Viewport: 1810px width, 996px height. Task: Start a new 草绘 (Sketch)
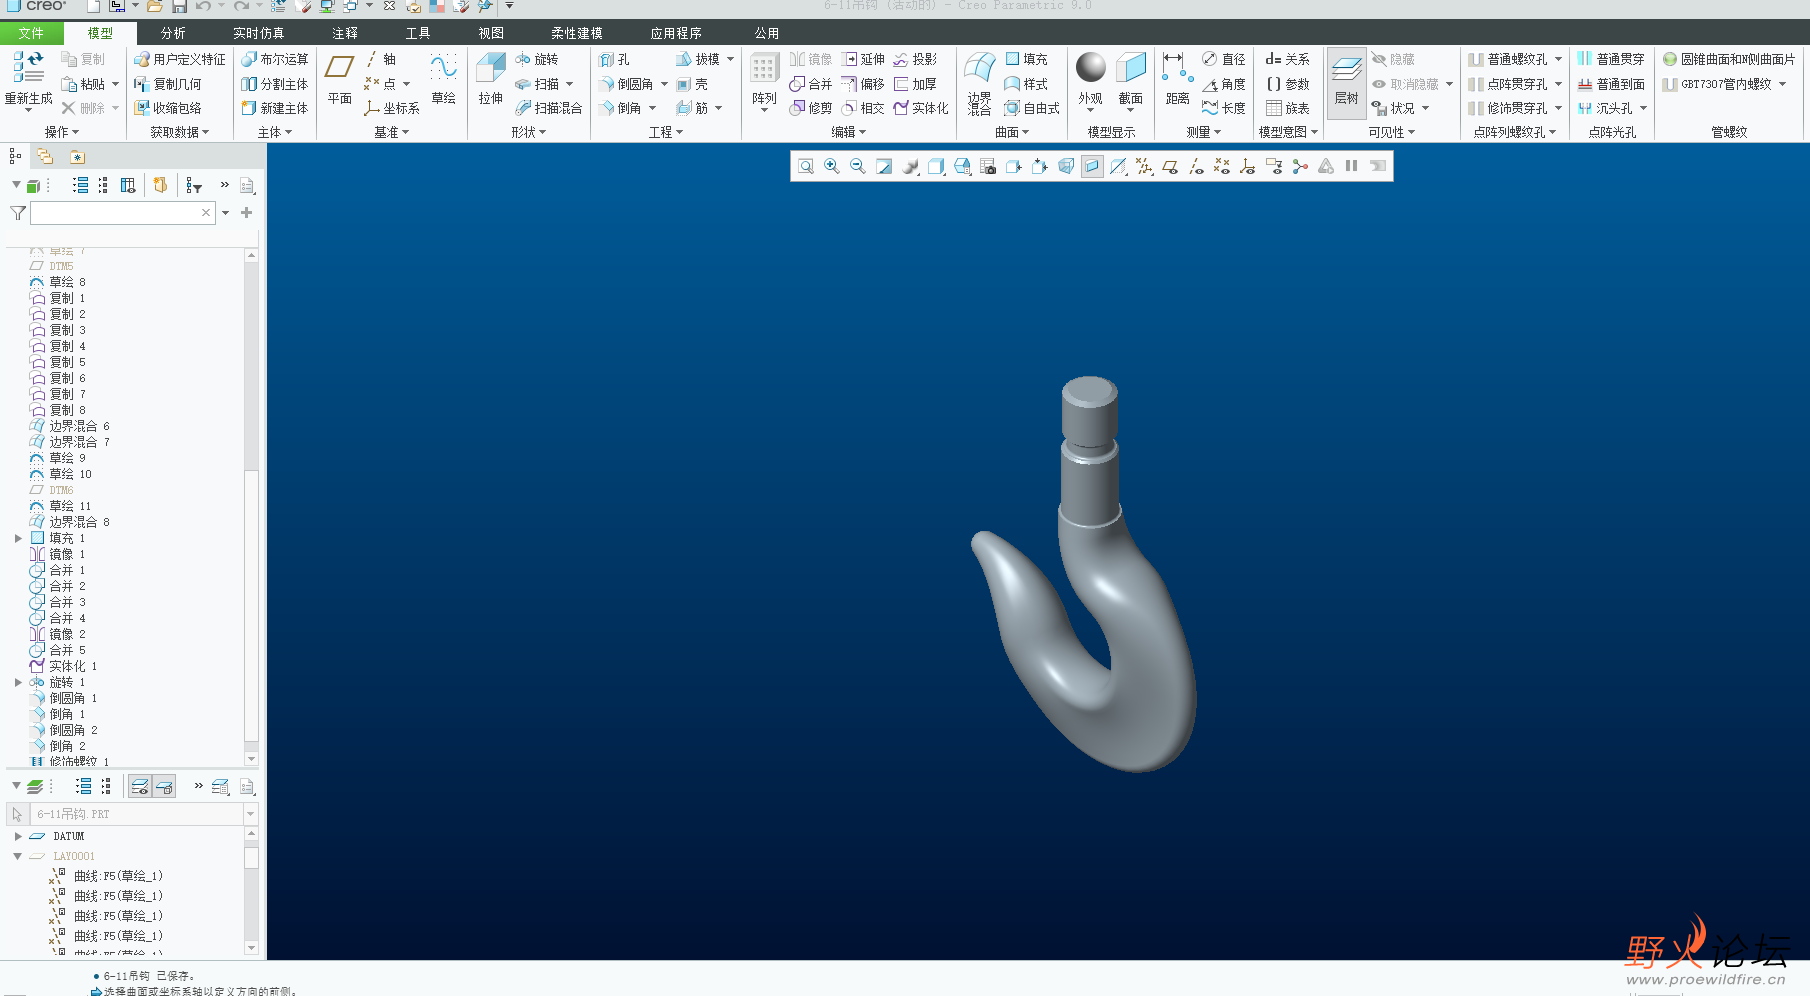pyautogui.click(x=443, y=78)
